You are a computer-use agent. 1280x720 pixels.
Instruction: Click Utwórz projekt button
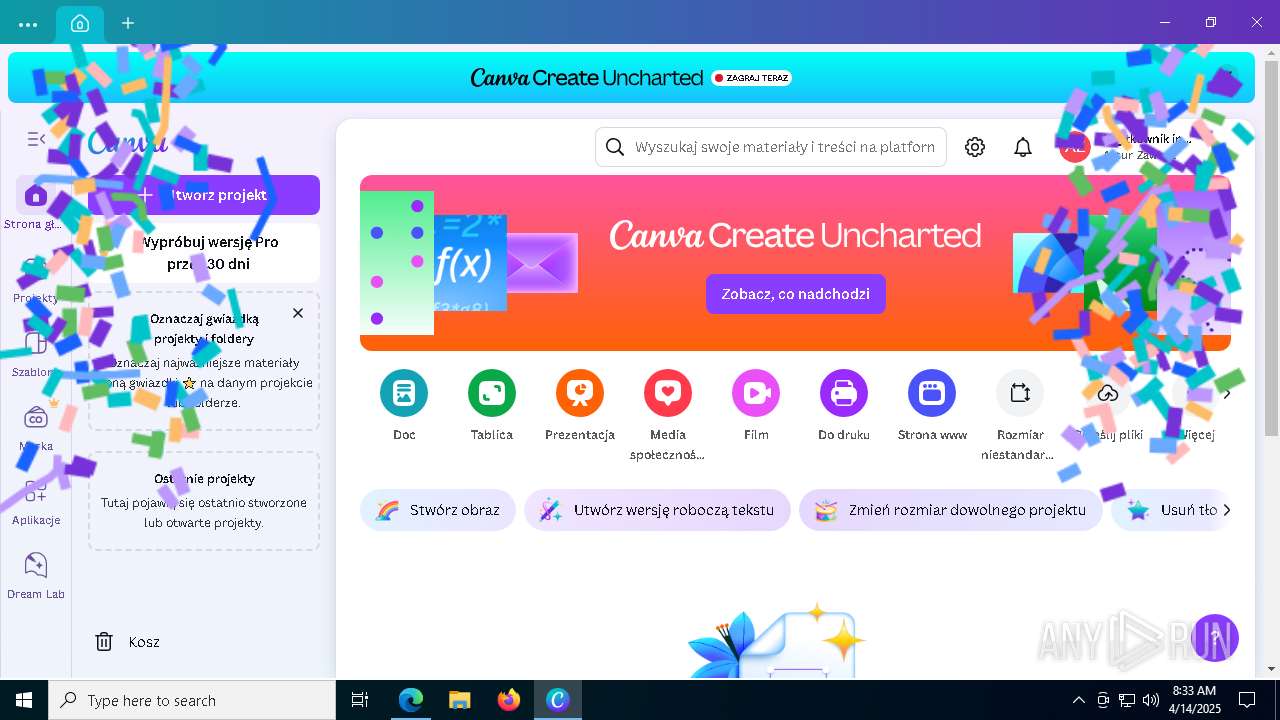[204, 195]
